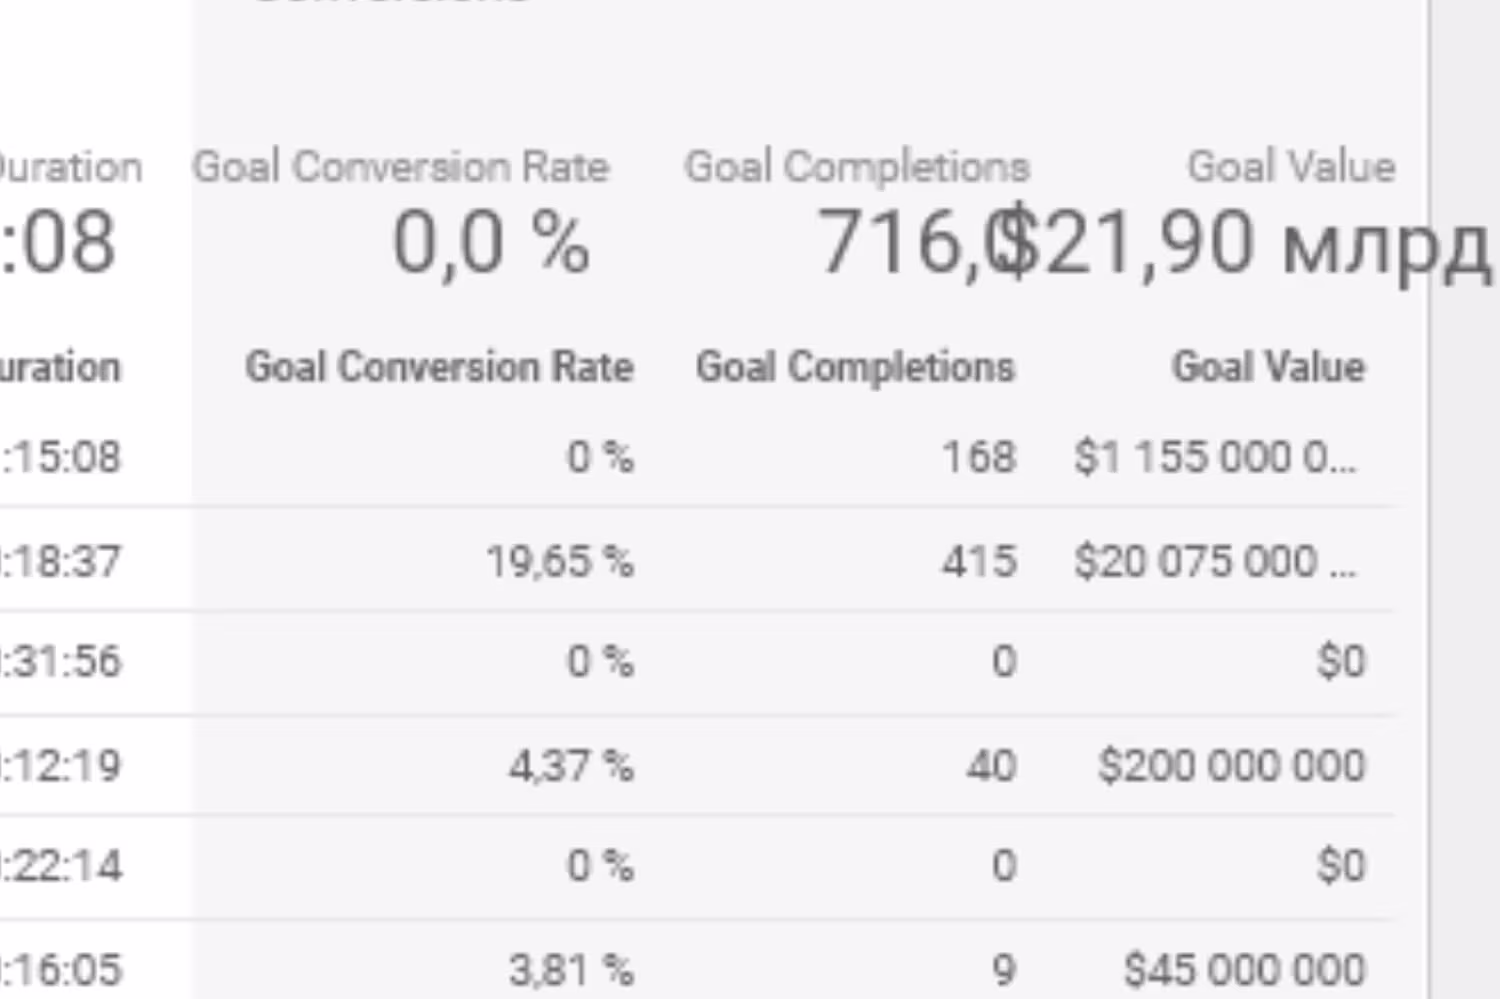
Task: Sort table by Goal Value column header
Action: click(1268, 367)
